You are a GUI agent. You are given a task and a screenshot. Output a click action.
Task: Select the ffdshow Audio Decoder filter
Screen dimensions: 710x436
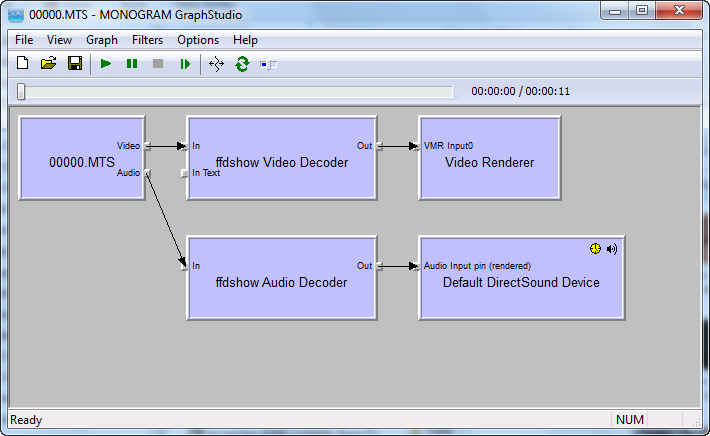282,278
